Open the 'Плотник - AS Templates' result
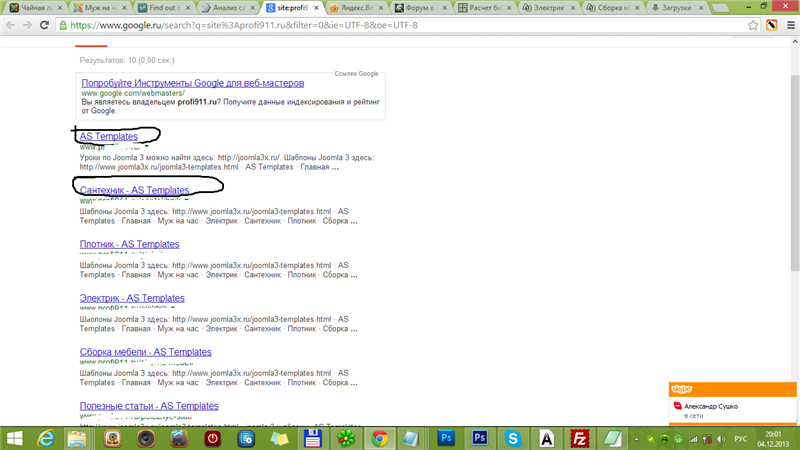Viewport: 800px width, 450px height. [x=130, y=244]
